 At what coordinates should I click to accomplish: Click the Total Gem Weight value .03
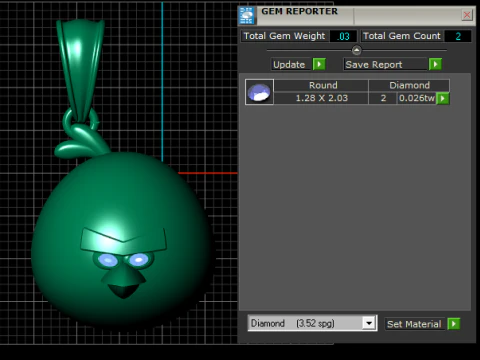pyautogui.click(x=343, y=36)
